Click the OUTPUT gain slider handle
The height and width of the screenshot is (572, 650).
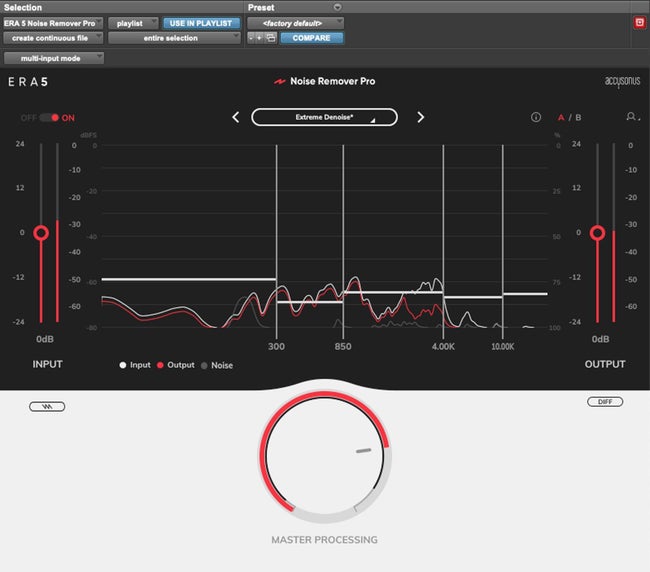pyautogui.click(x=597, y=233)
